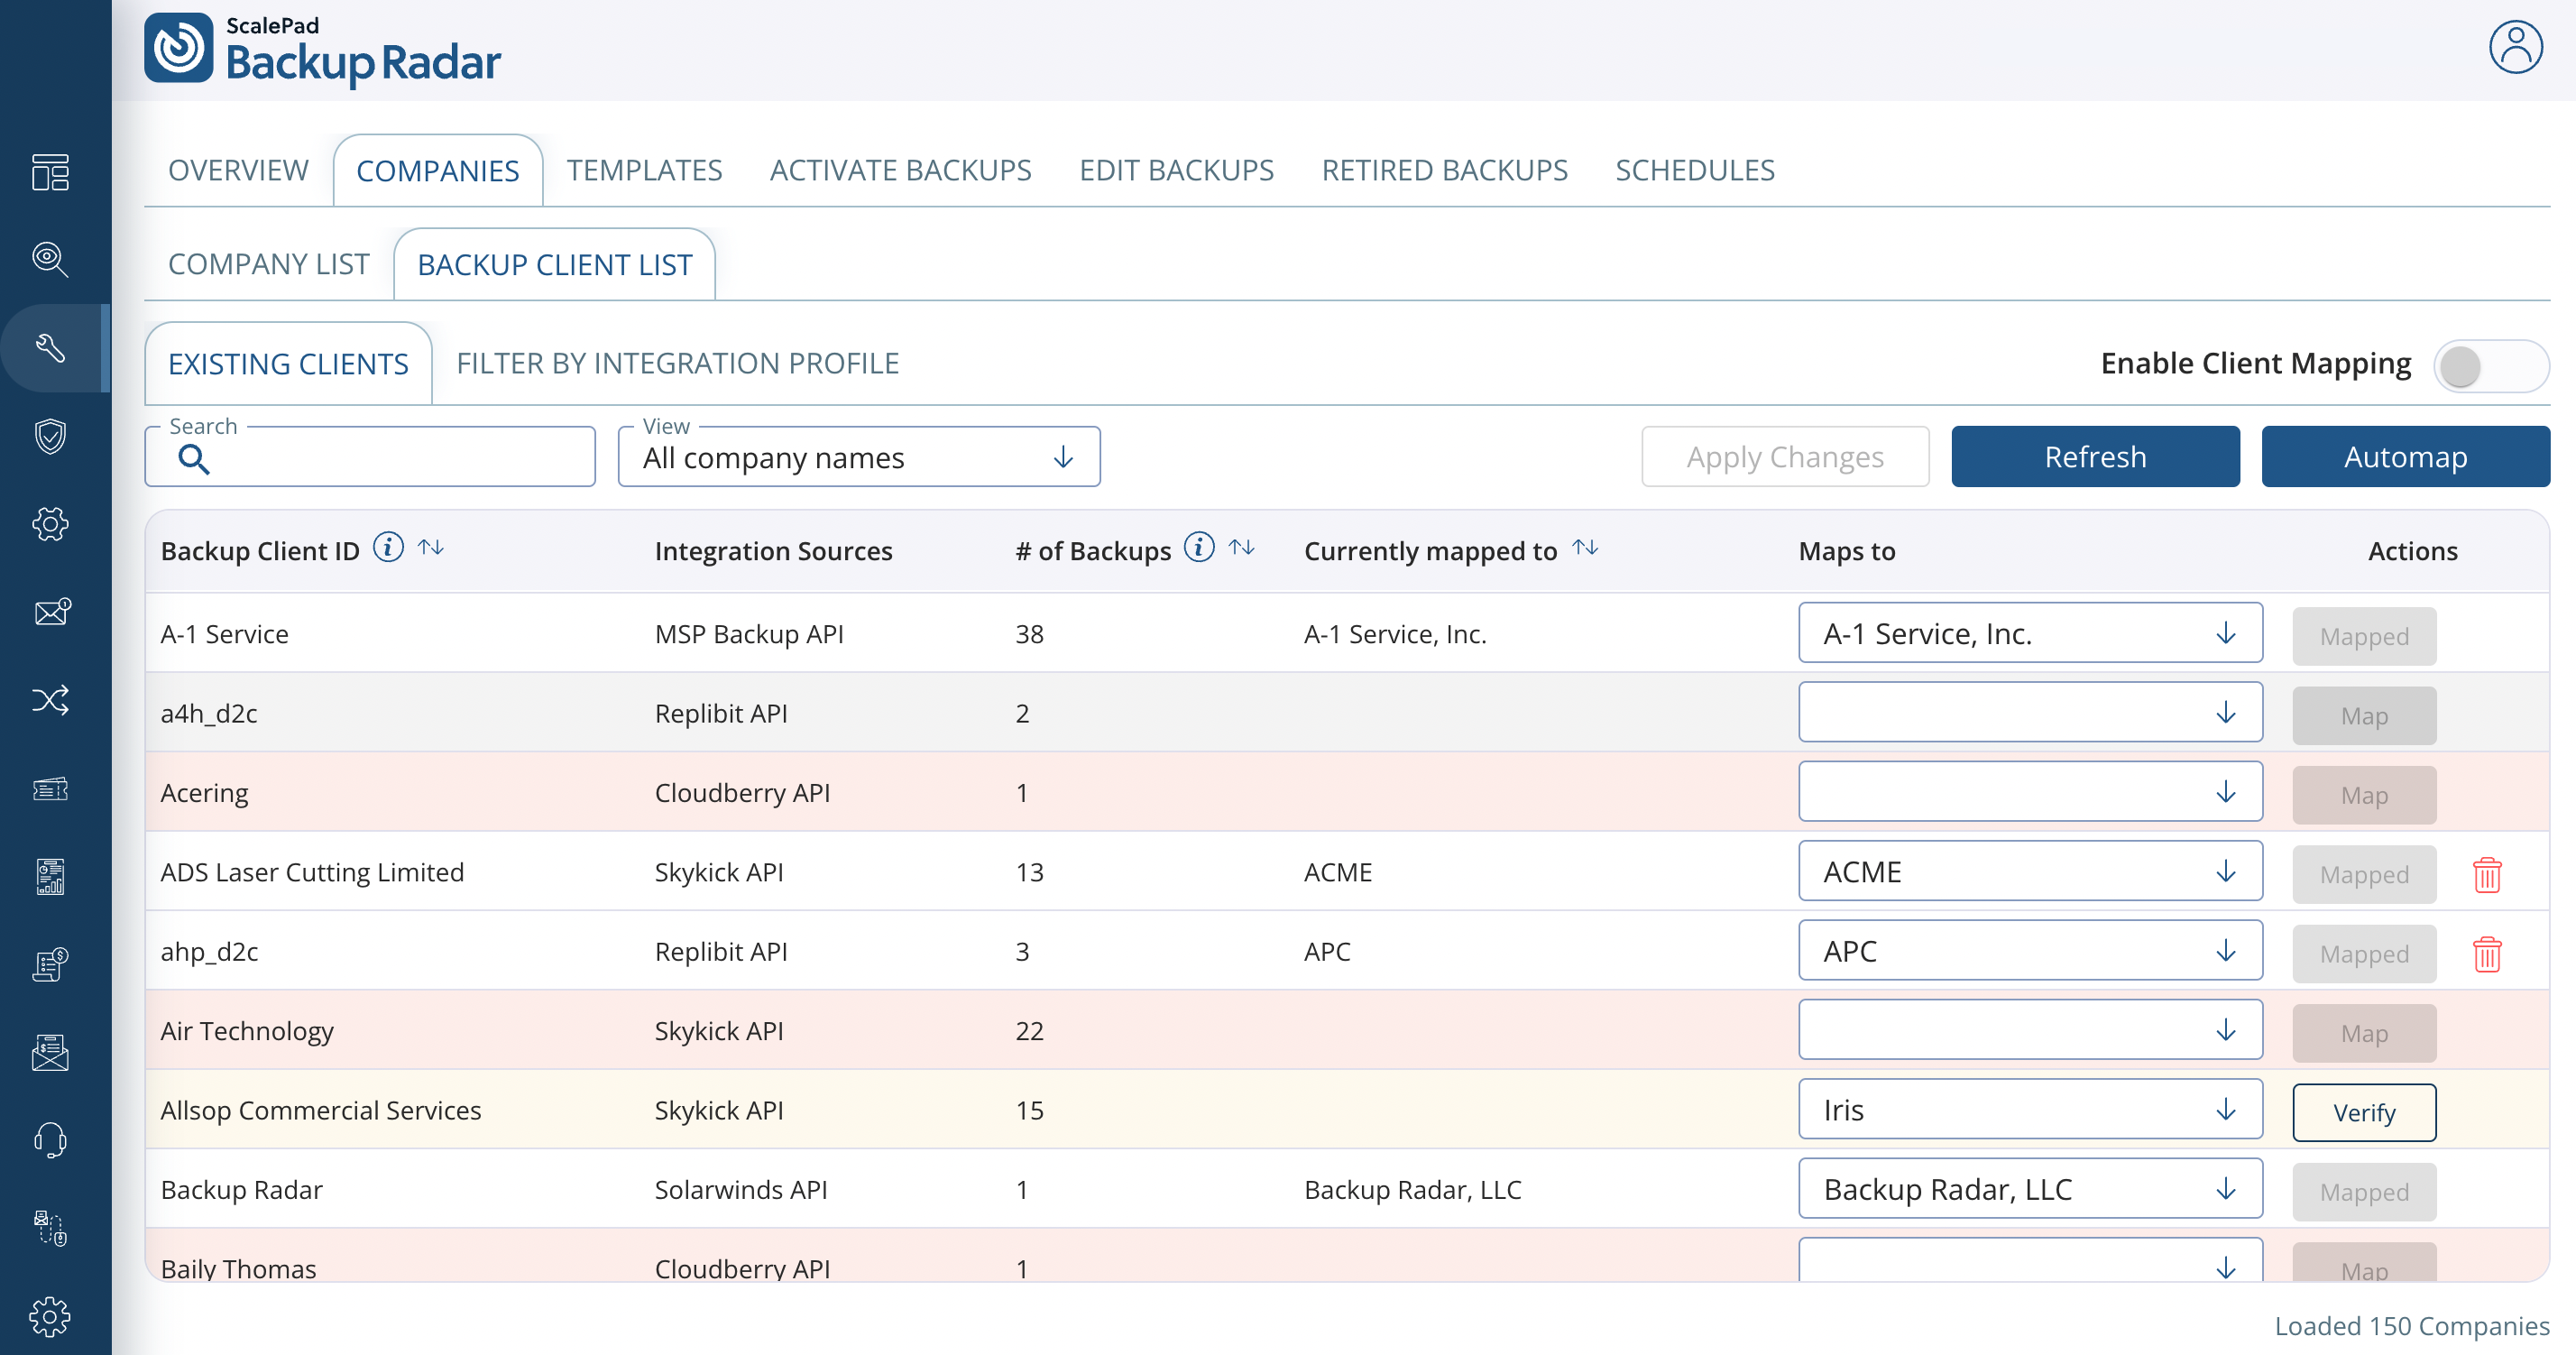Open the Company List sub-tab

(268, 264)
